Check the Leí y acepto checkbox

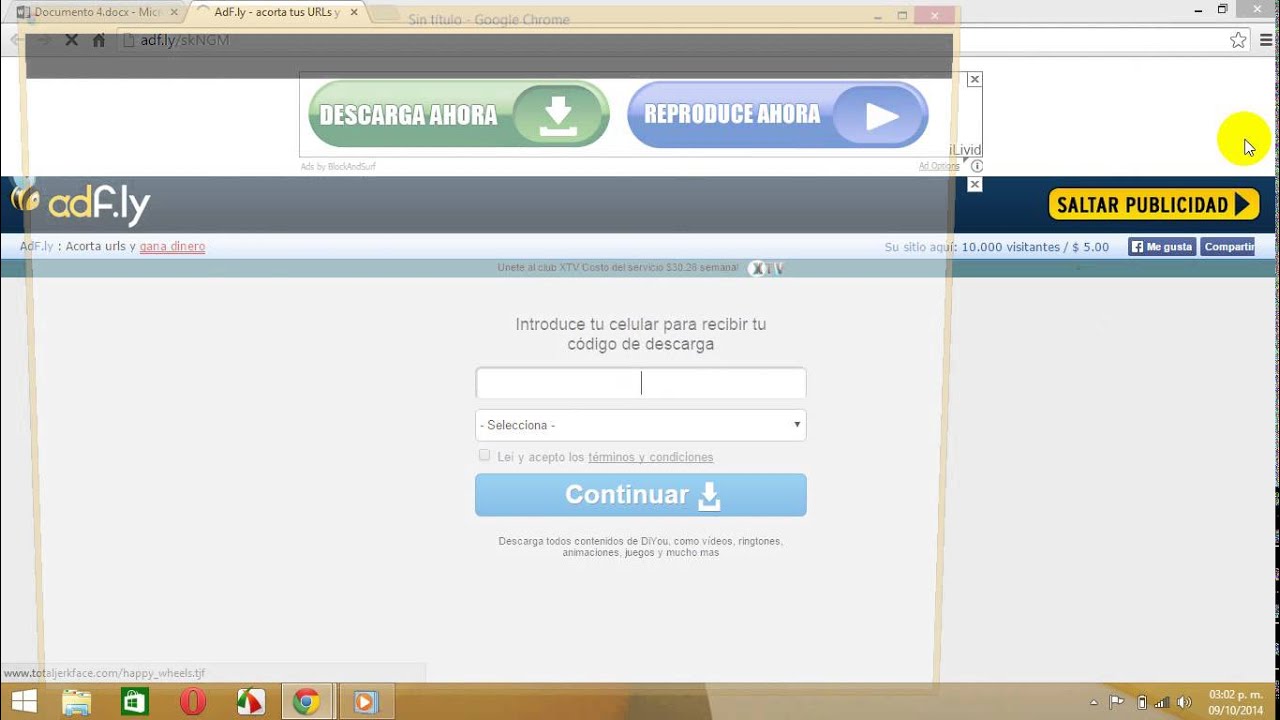(484, 456)
